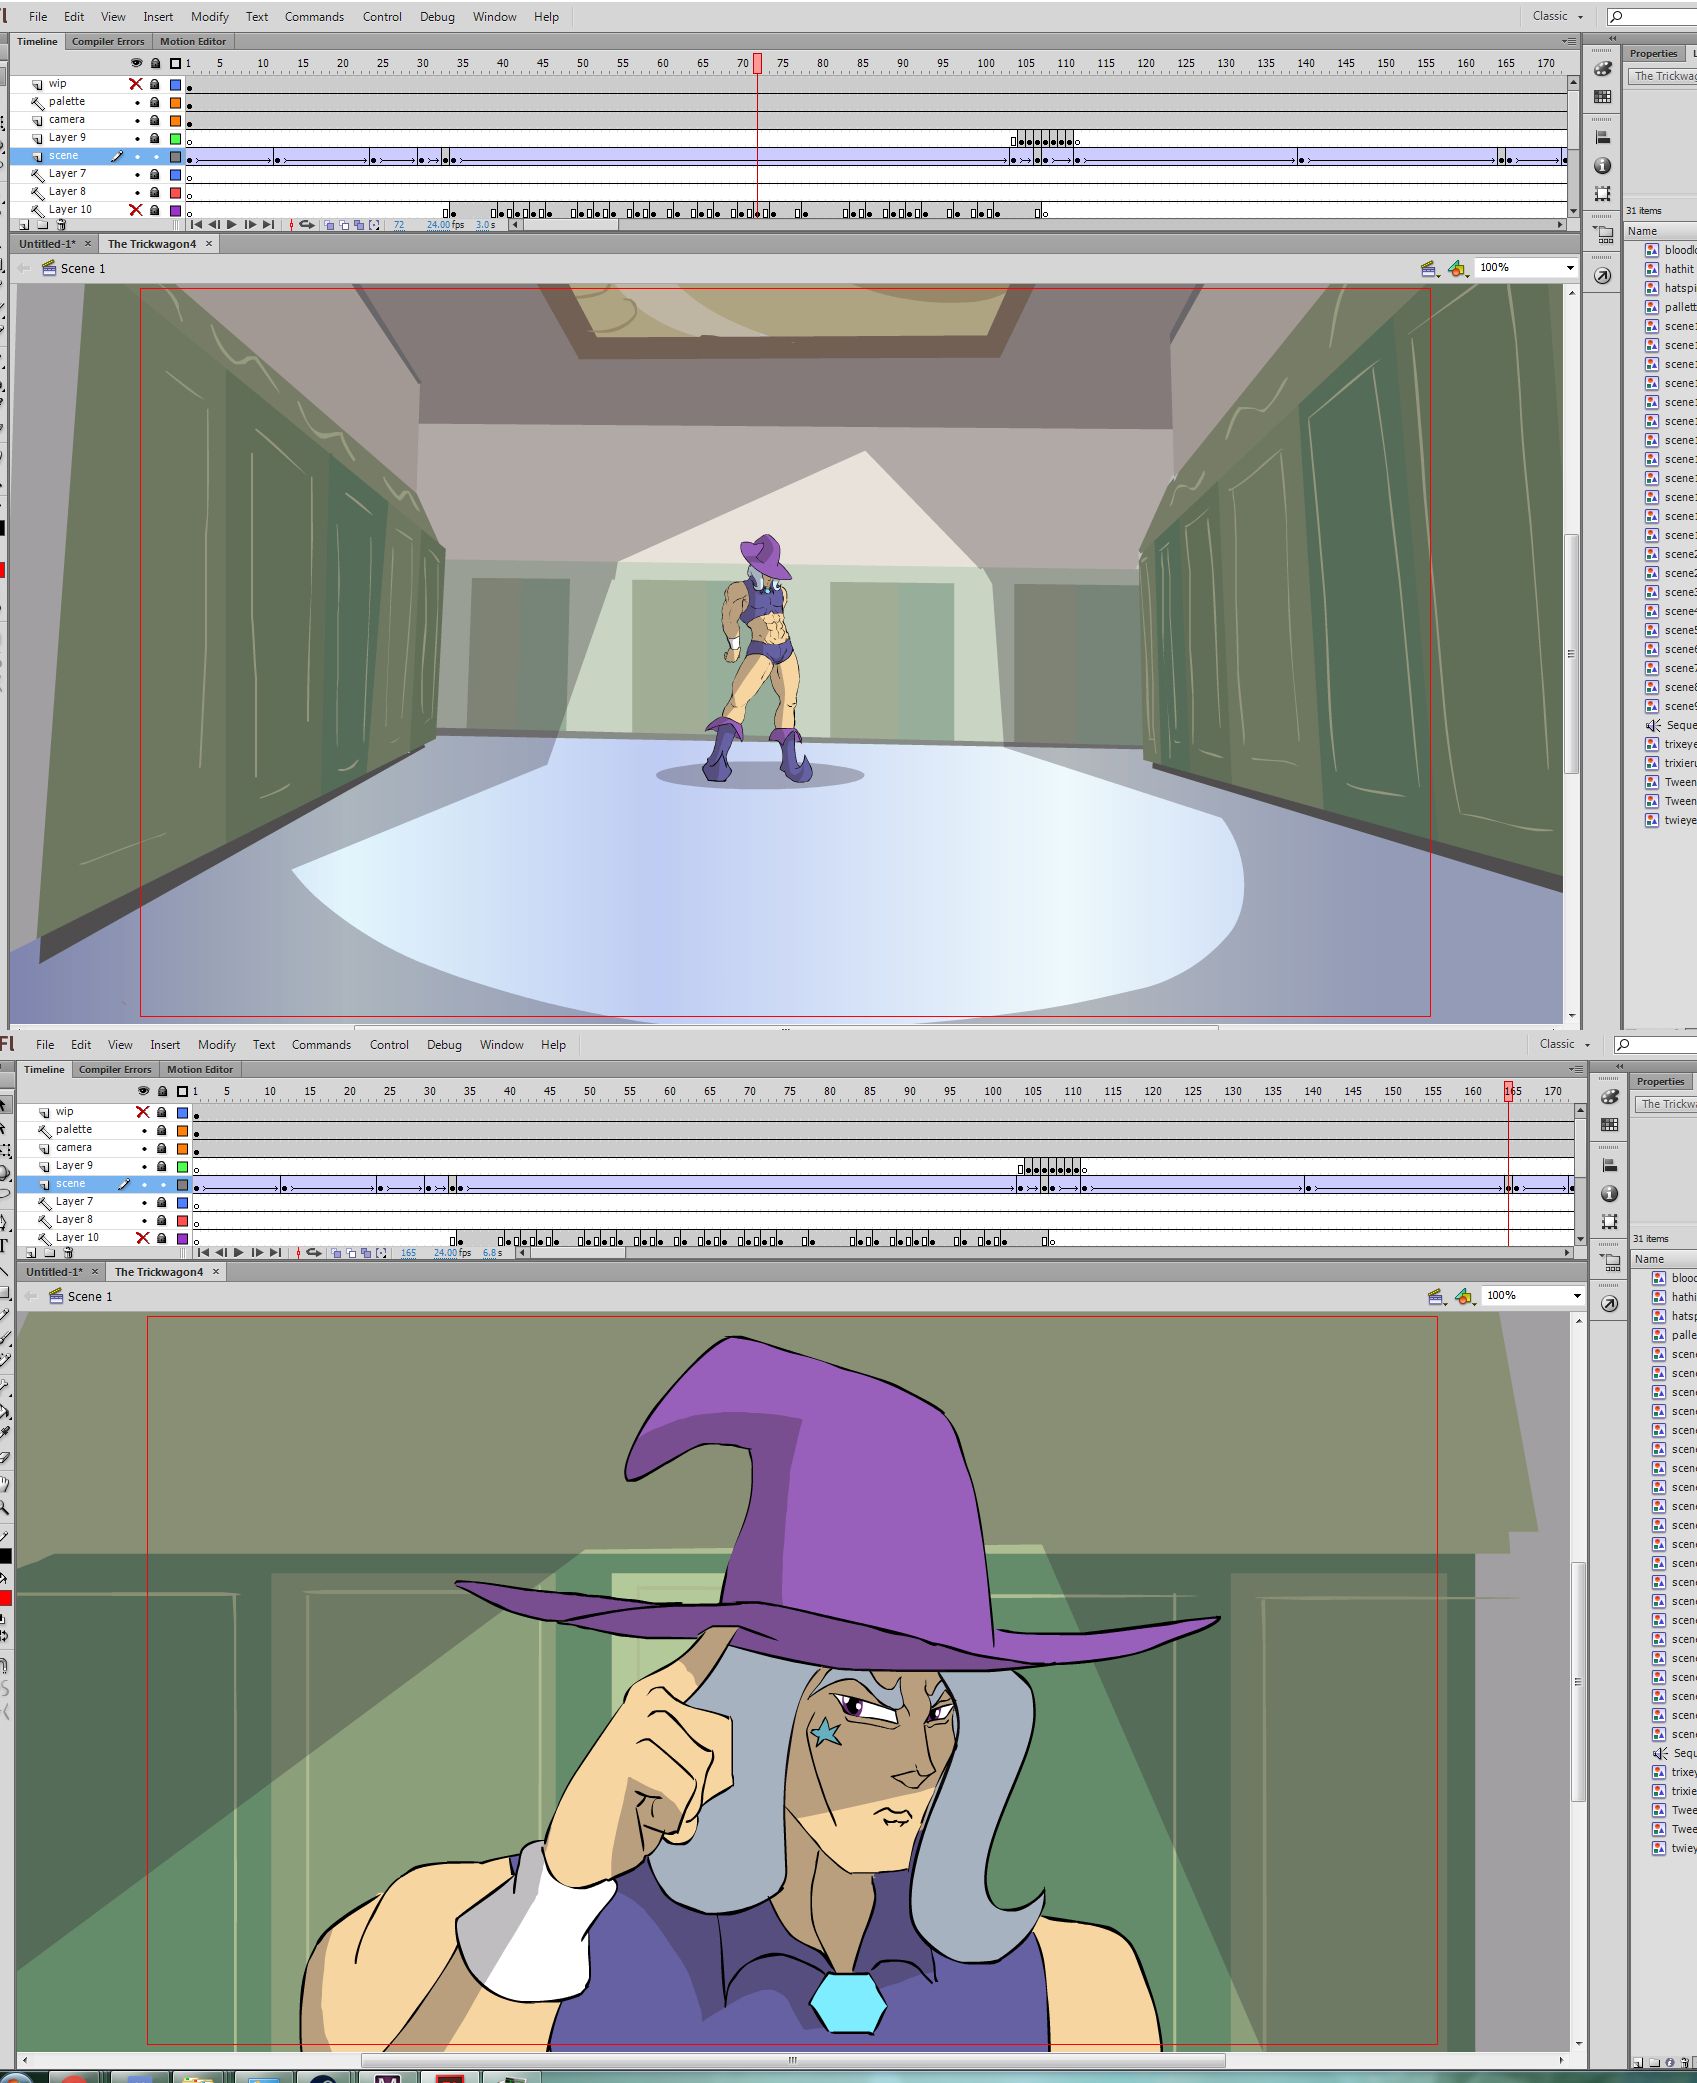The width and height of the screenshot is (1697, 2083).
Task: Click Delete layer trash icon in bottom timeline
Action: coord(68,1253)
